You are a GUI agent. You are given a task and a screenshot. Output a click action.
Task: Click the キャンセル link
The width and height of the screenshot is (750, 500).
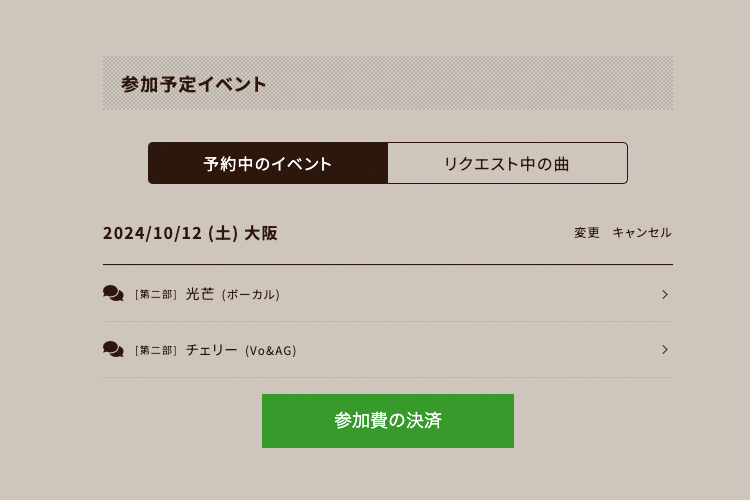point(642,233)
